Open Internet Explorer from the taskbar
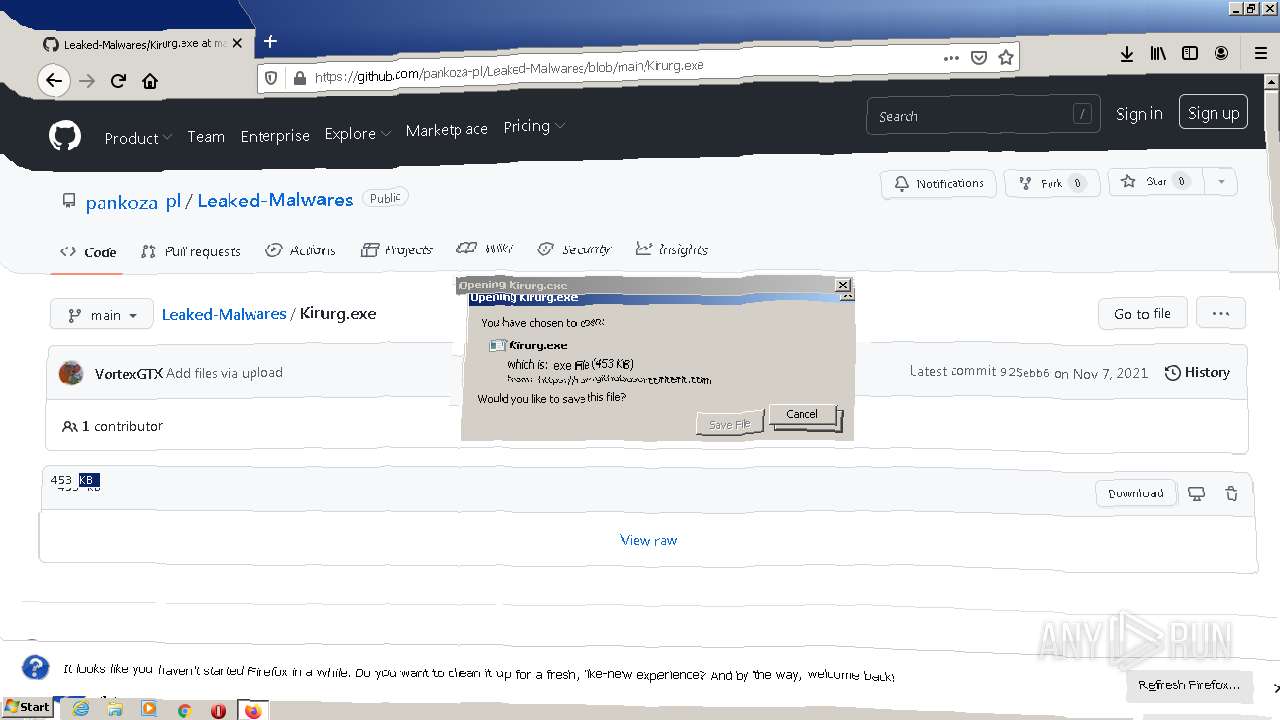 [81, 709]
